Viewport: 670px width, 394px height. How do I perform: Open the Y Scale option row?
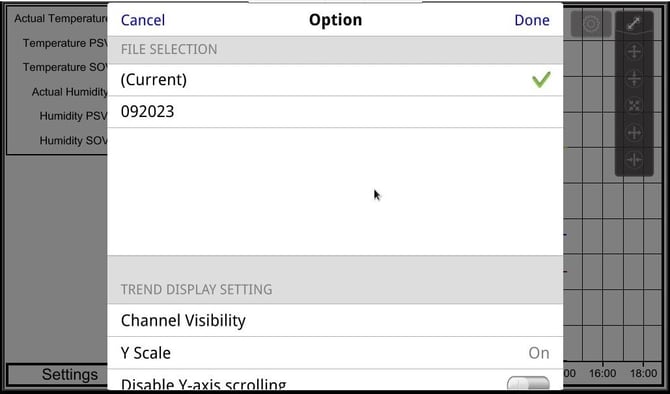pyautogui.click(x=335, y=353)
